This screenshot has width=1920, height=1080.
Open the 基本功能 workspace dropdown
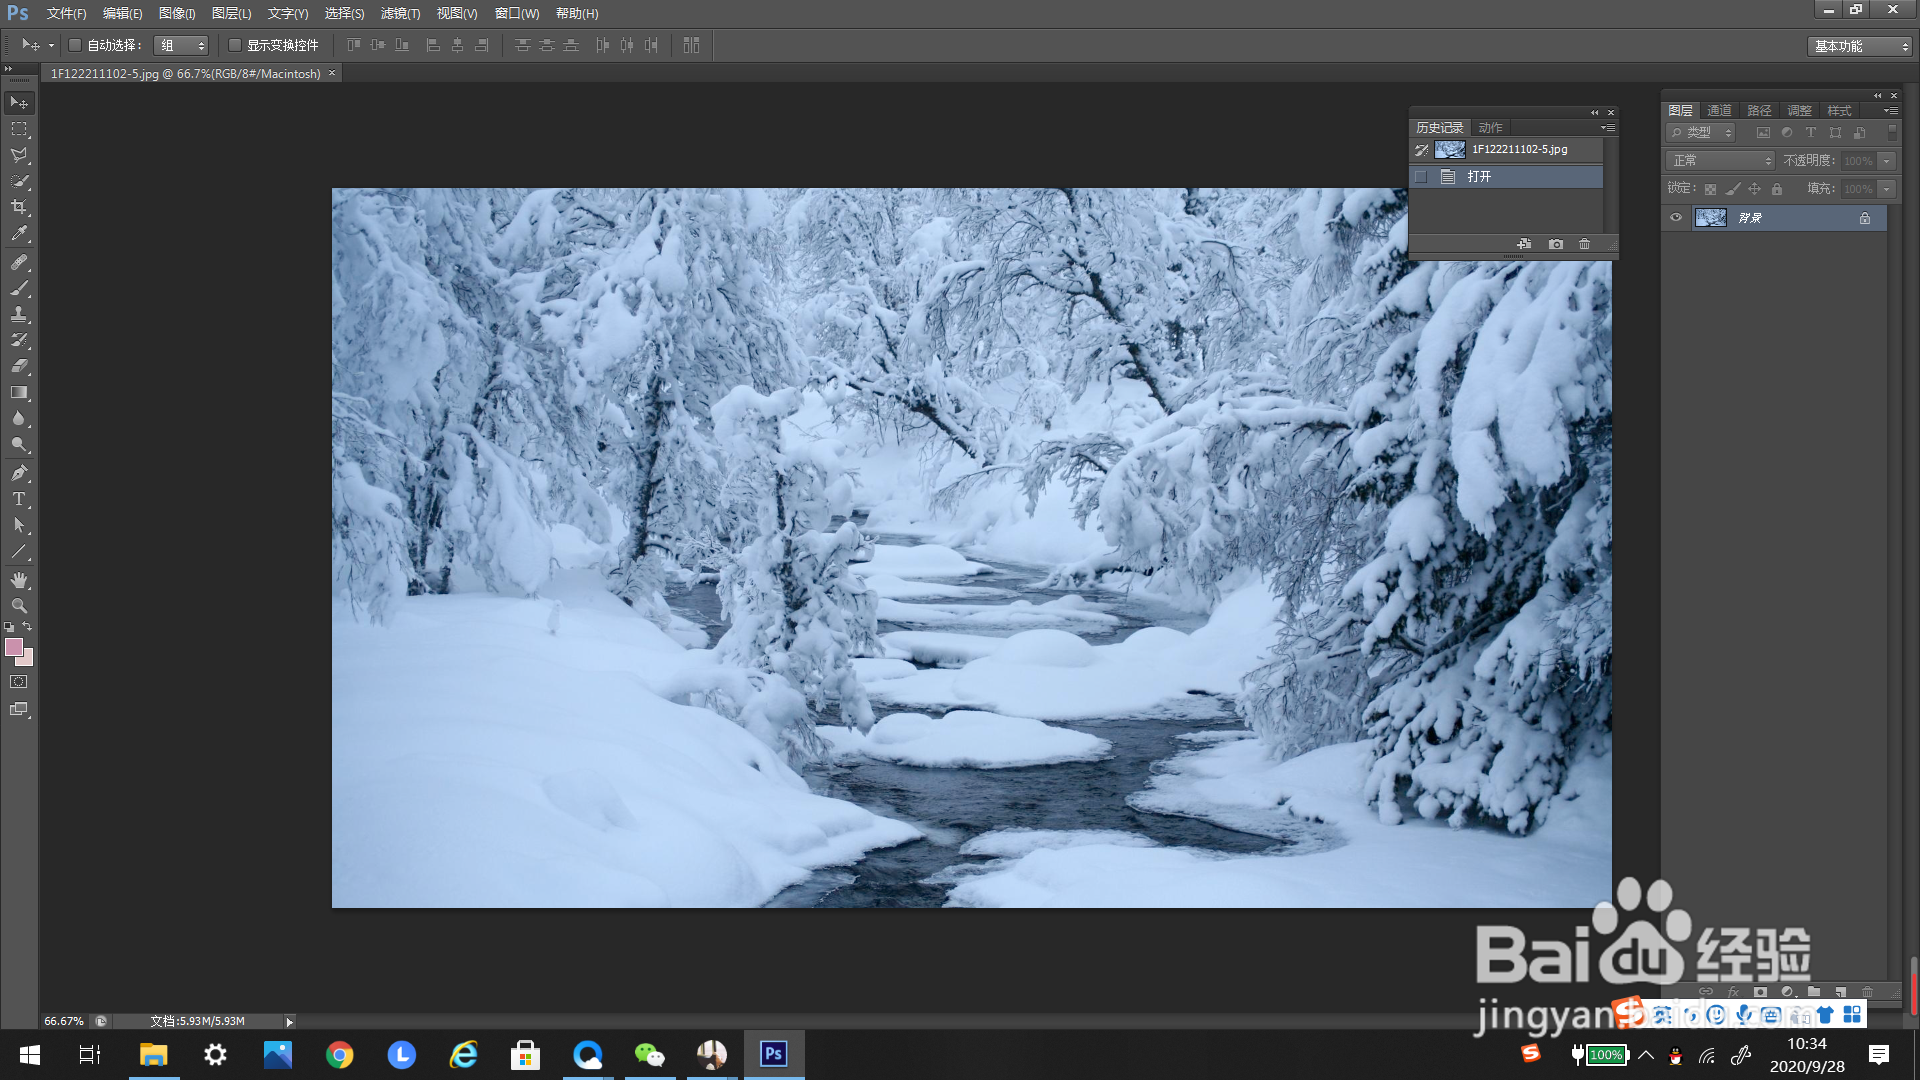click(x=1860, y=46)
